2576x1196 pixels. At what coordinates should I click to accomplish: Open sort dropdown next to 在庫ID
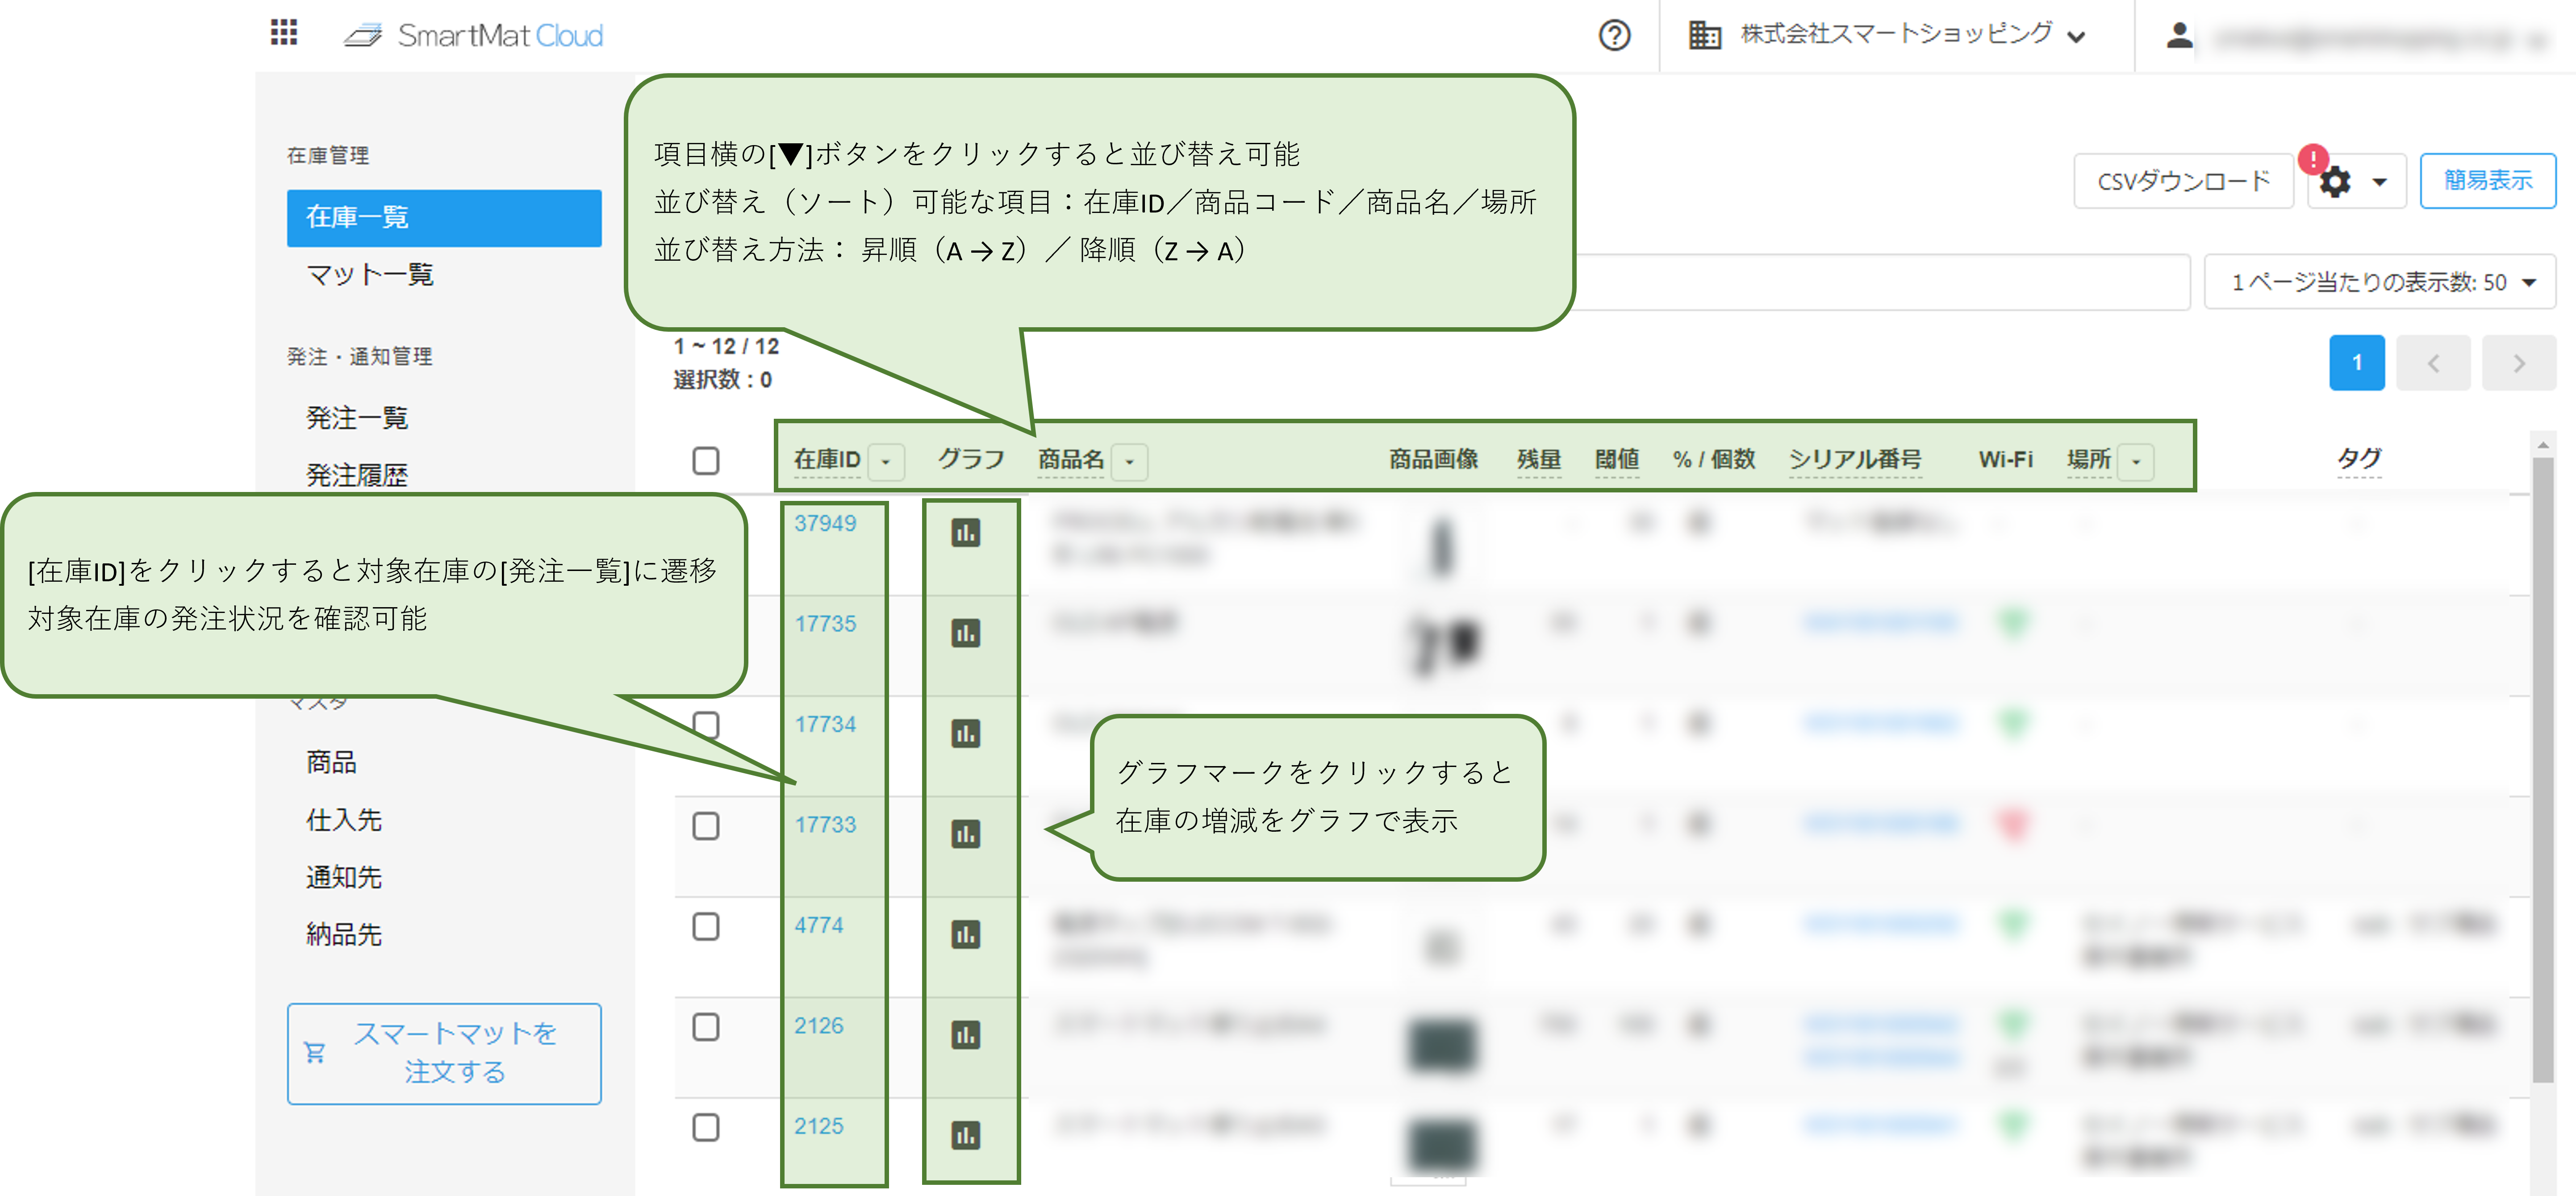[886, 461]
